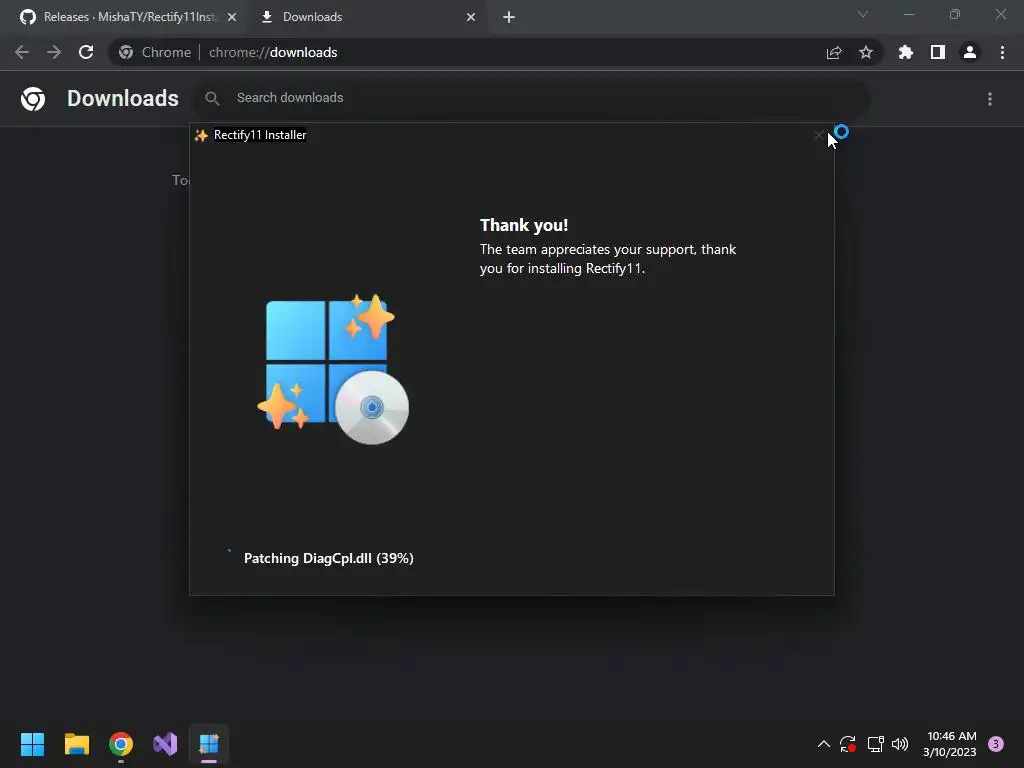1024x768 pixels.
Task: Switch to the Releases MishaTY/Rectify11 tab
Action: [x=127, y=17]
